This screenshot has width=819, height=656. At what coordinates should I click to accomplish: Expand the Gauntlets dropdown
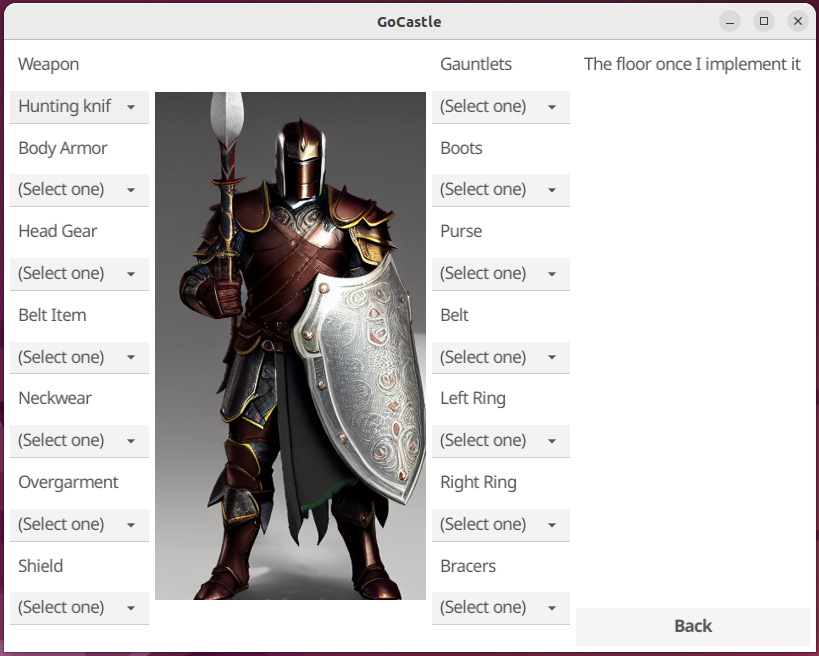click(500, 107)
